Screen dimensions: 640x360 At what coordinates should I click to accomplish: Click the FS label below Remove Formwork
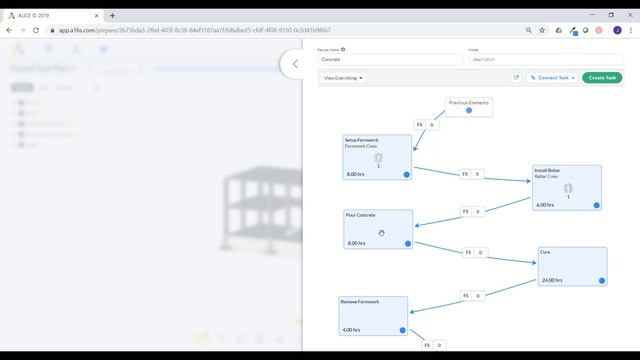pos(427,345)
